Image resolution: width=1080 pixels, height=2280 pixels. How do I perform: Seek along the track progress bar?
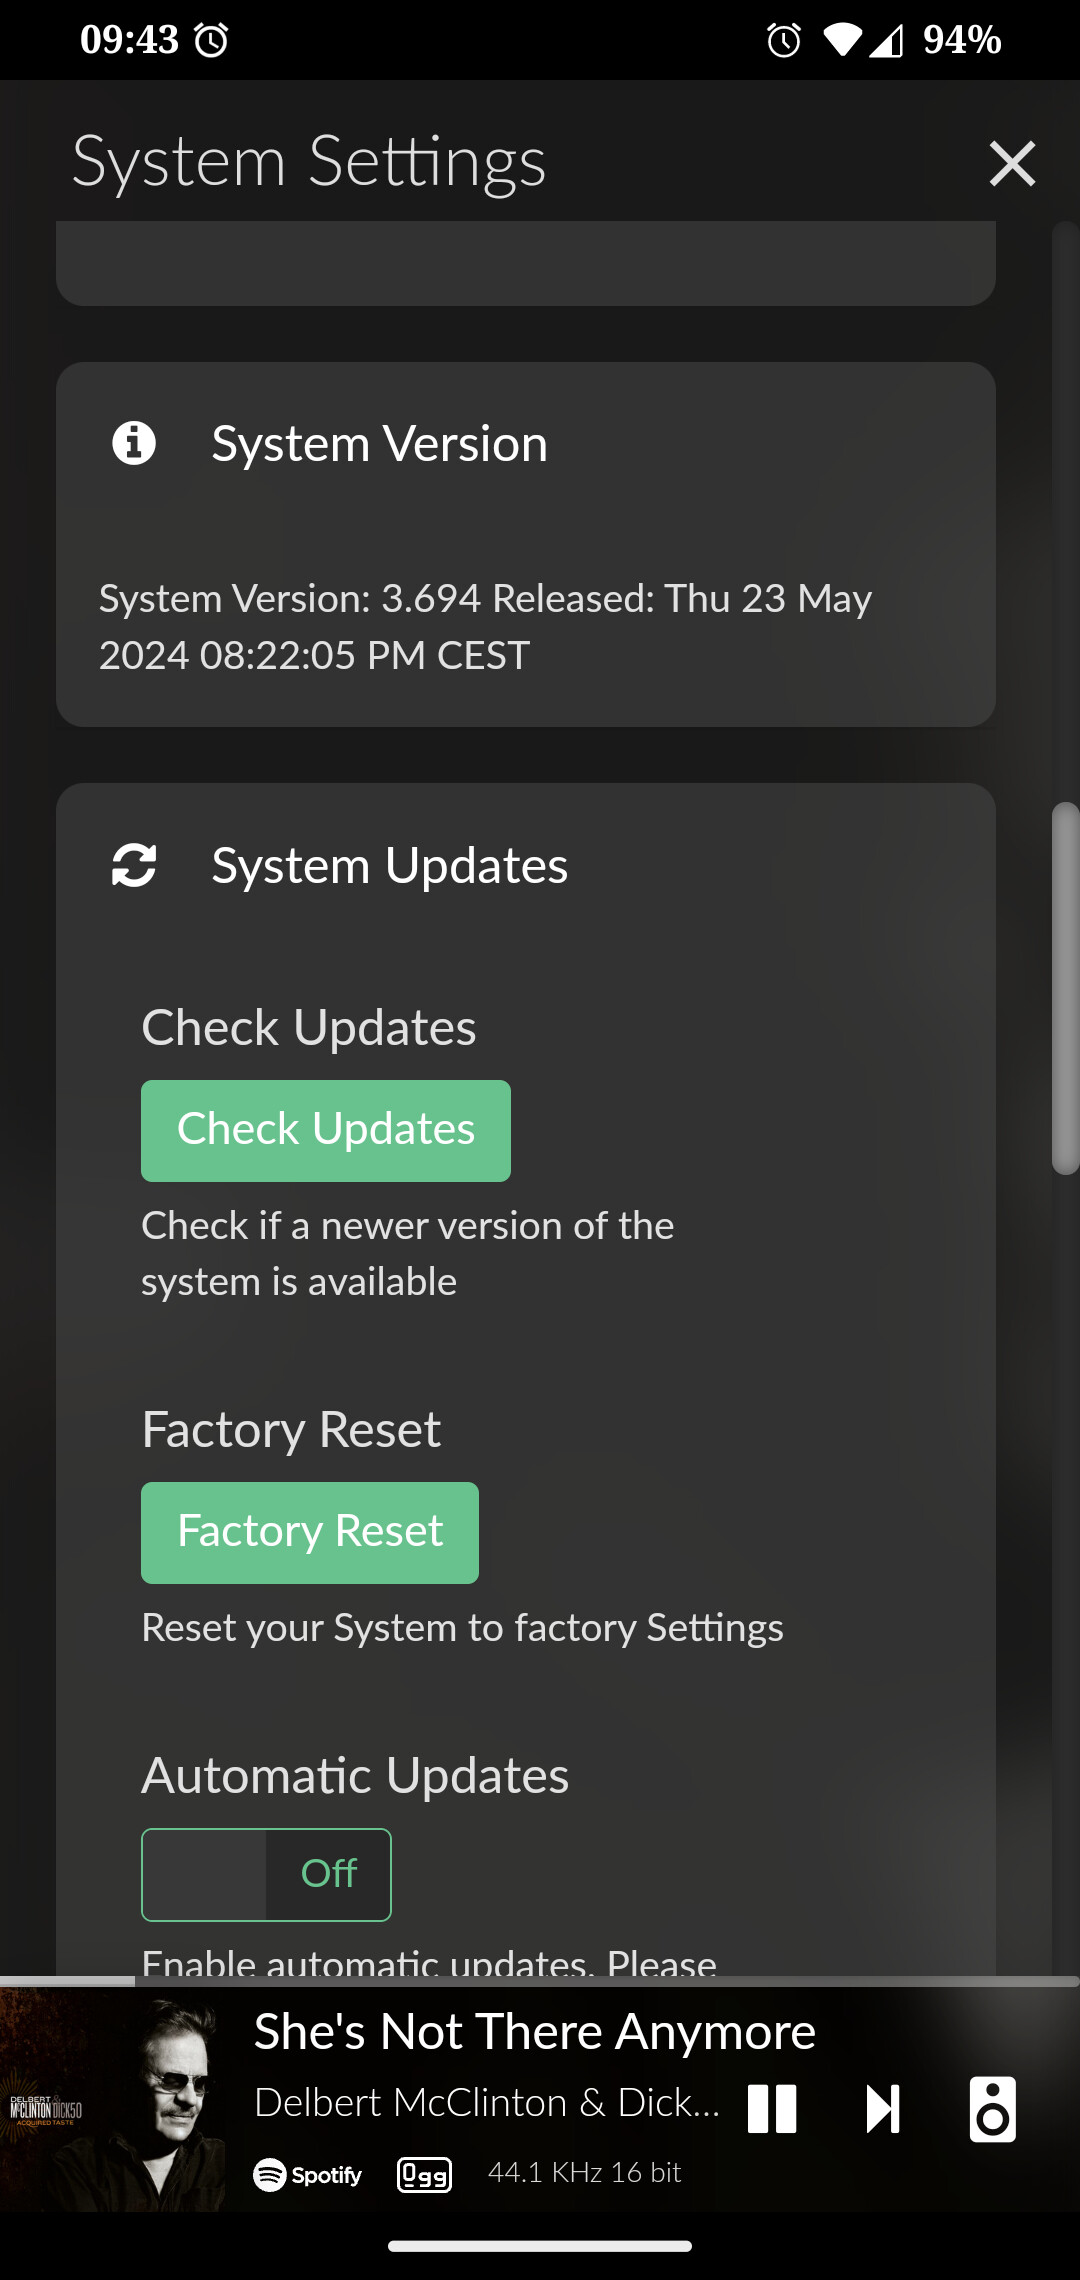(x=540, y=1981)
